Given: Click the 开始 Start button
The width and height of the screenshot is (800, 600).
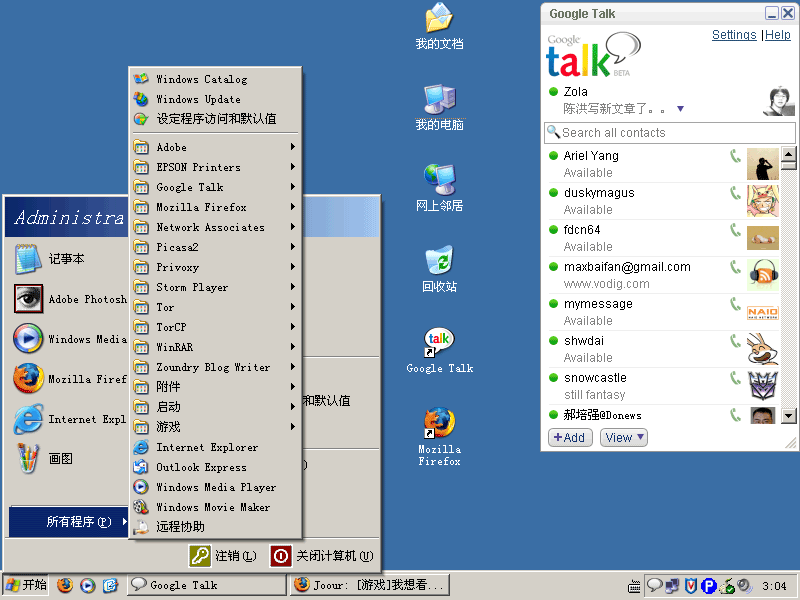Looking at the screenshot, I should pyautogui.click(x=26, y=585).
